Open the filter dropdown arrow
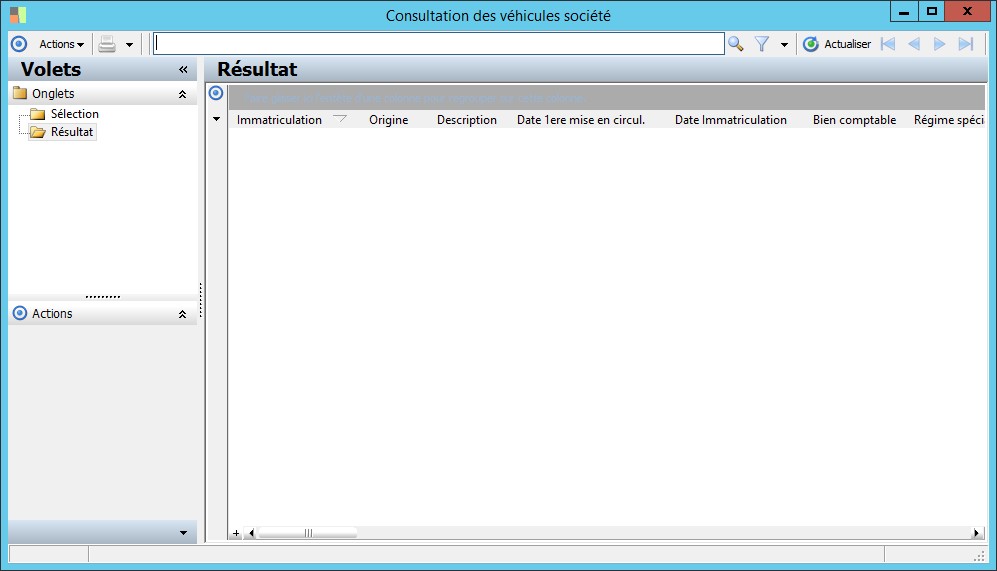Viewport: 997px width, 571px height. tap(784, 45)
